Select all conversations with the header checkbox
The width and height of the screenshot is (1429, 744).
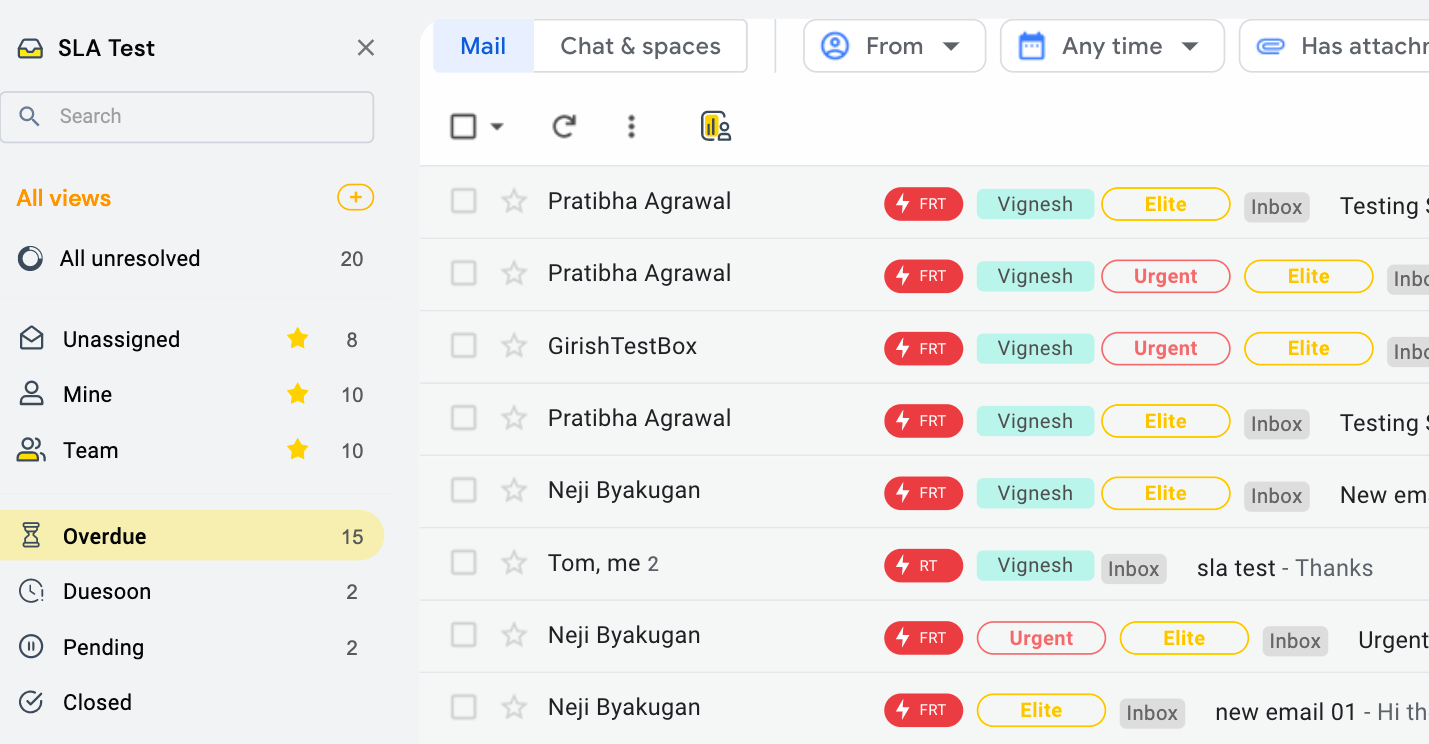click(461, 126)
